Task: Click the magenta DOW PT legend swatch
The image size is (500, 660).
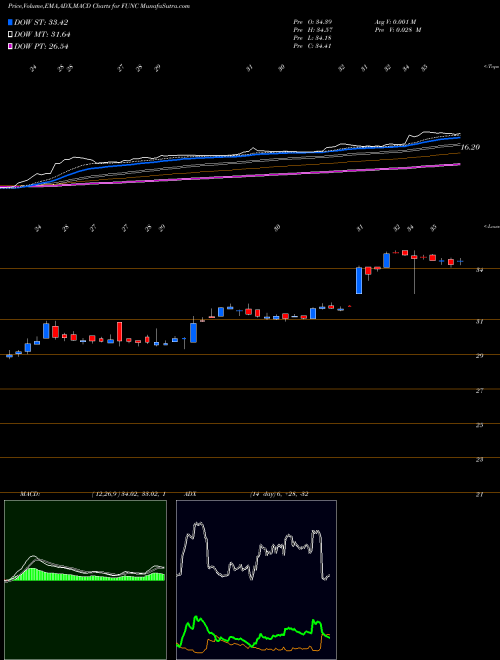Action: click(x=10, y=46)
